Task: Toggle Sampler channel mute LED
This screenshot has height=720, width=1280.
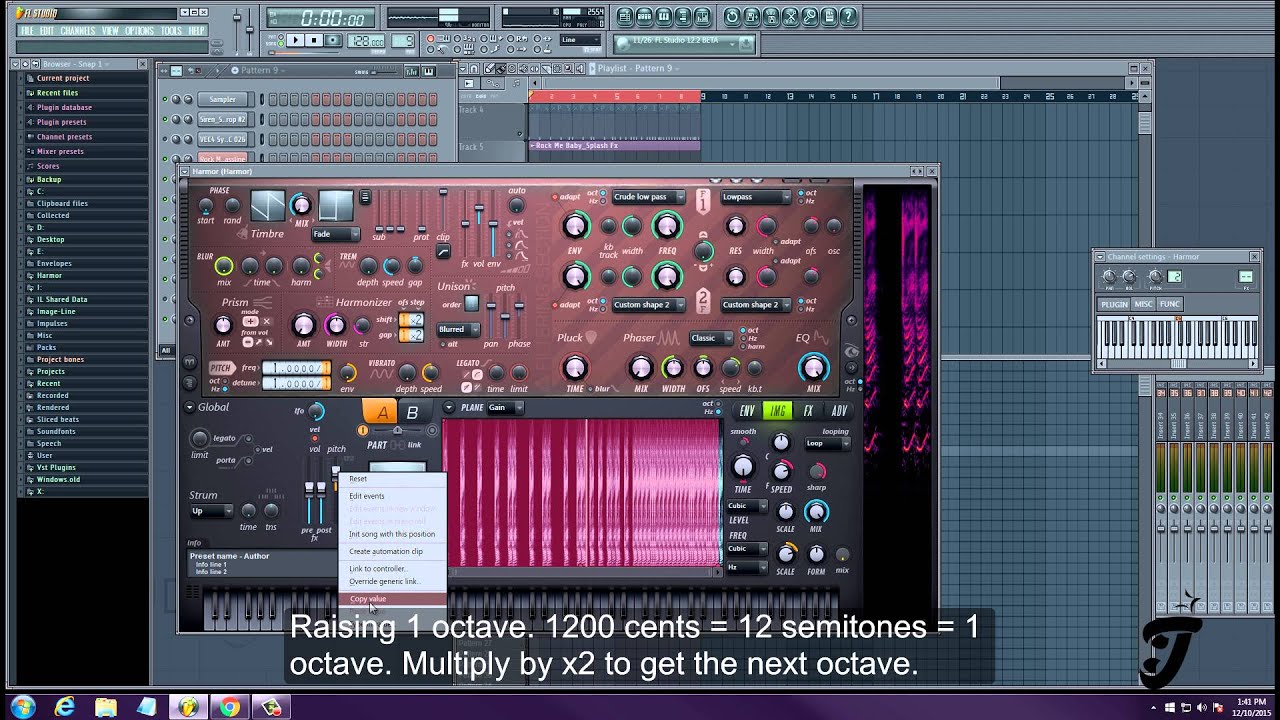Action: [x=166, y=99]
